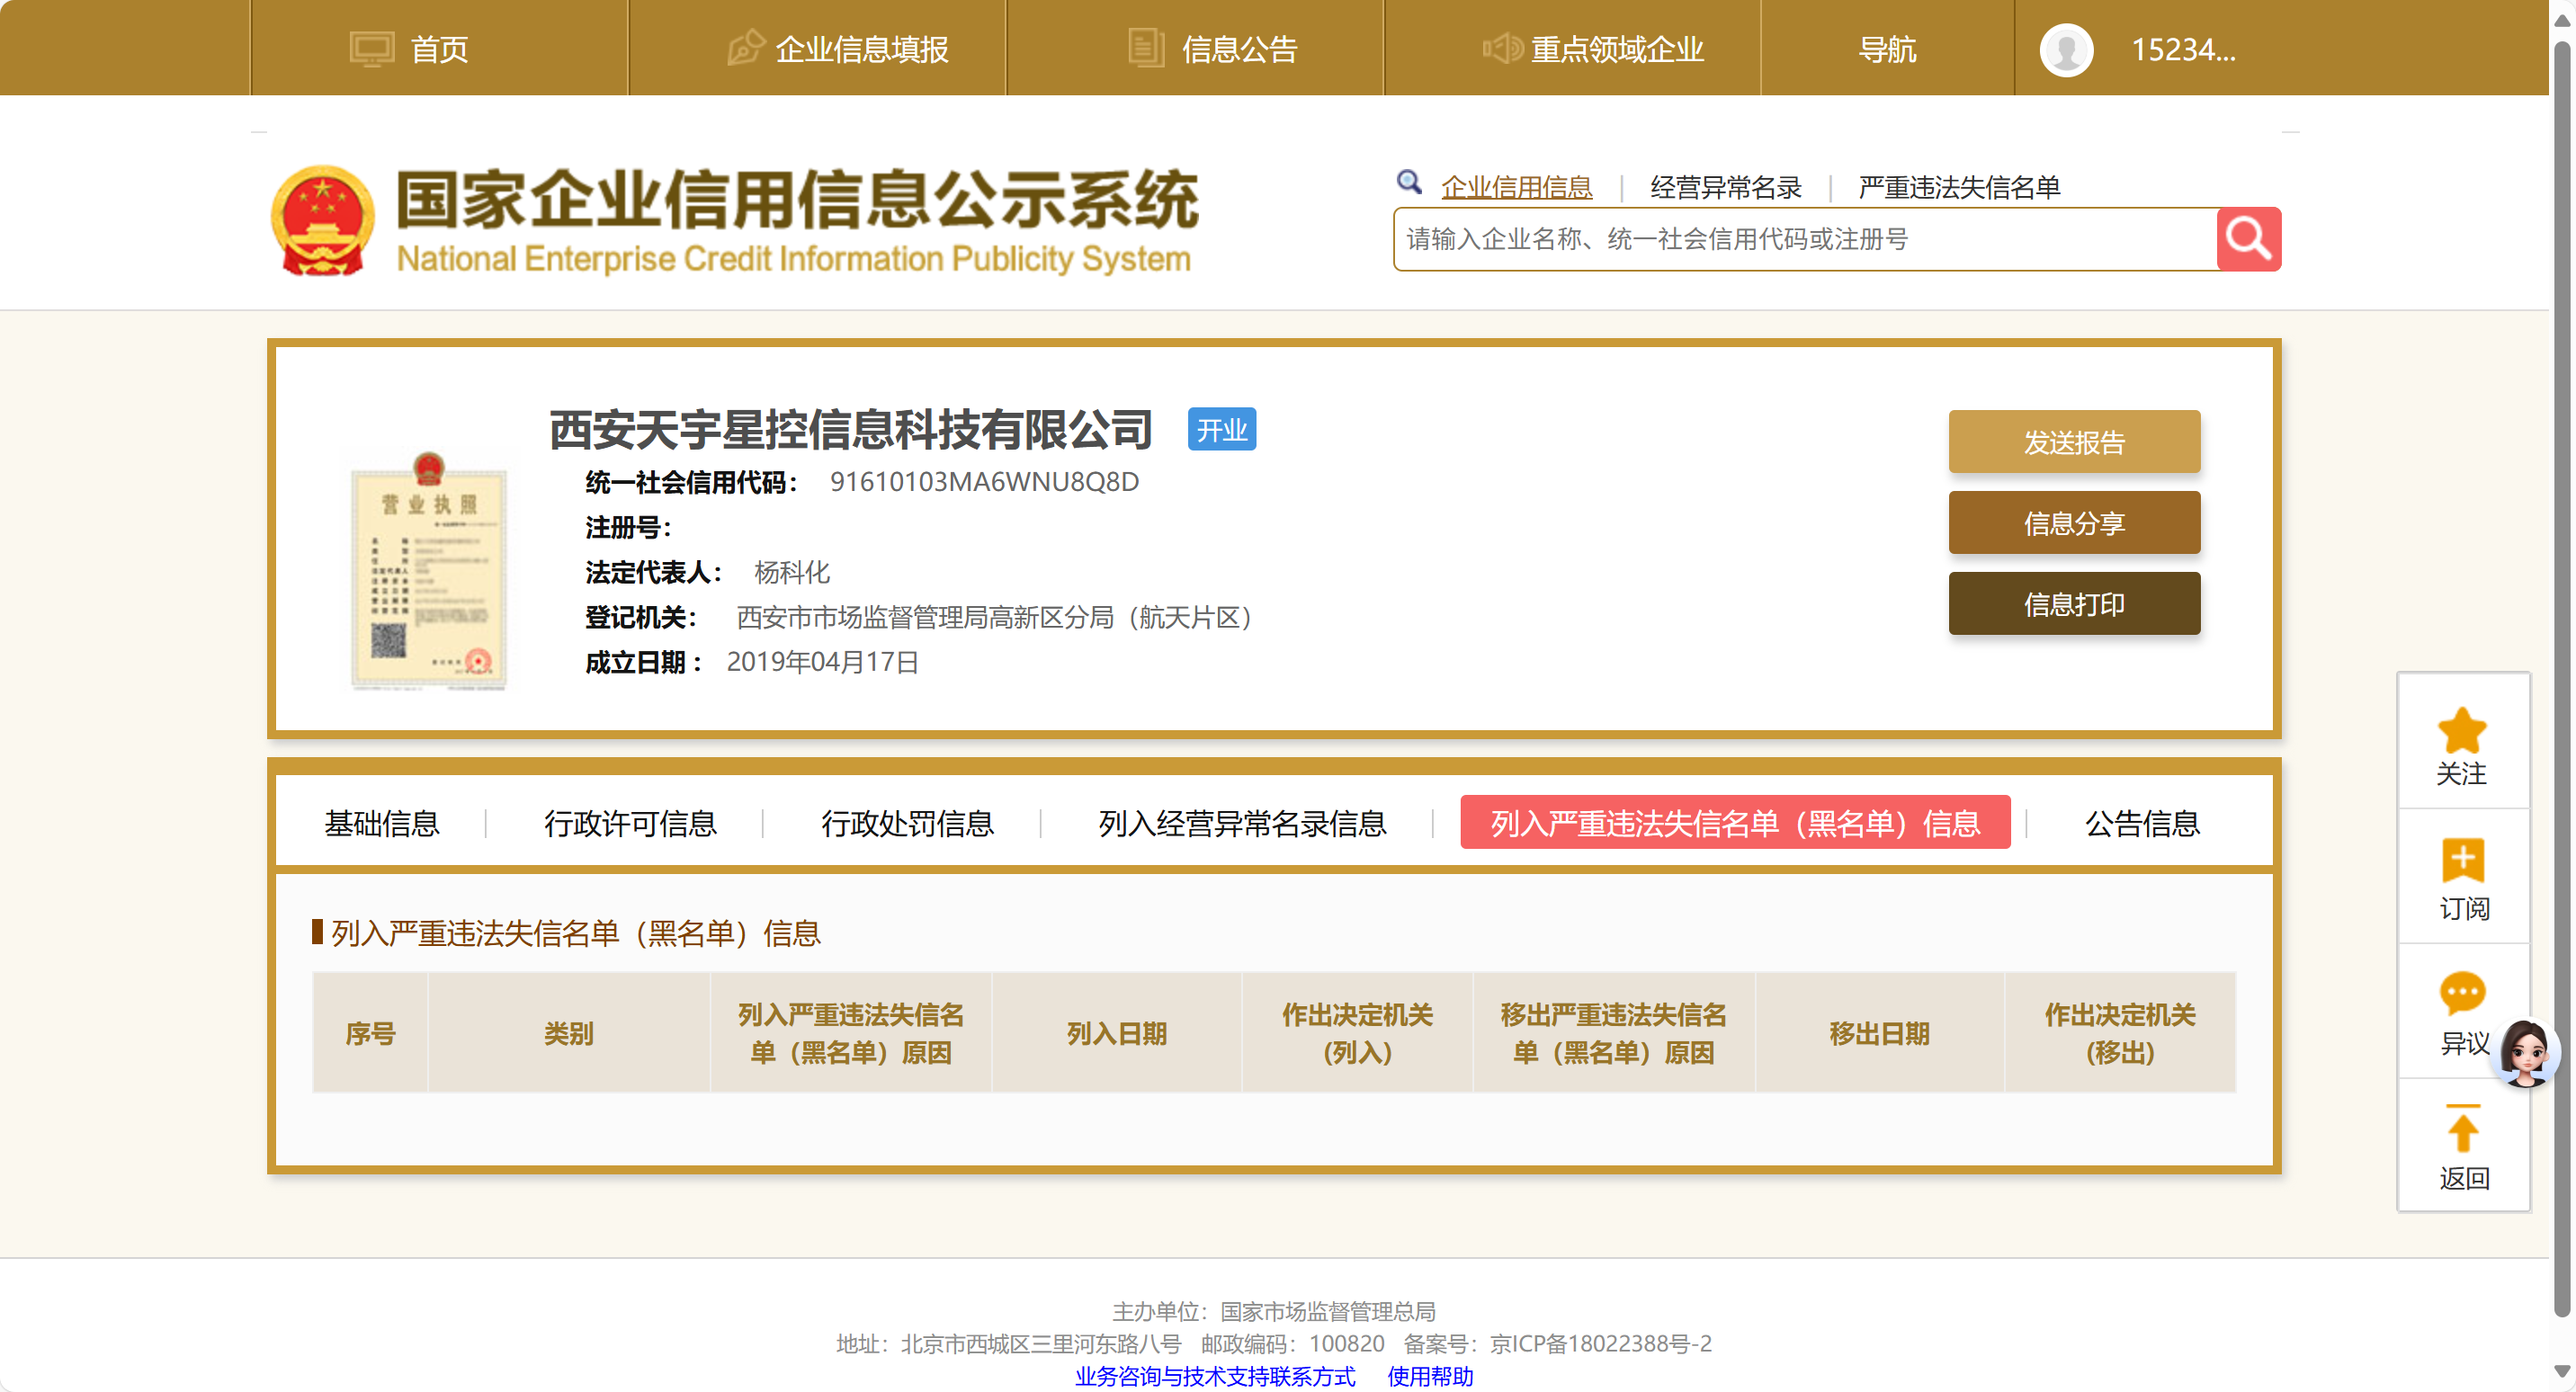
Task: Expand the 15234... account menu
Action: pyautogui.click(x=2182, y=49)
